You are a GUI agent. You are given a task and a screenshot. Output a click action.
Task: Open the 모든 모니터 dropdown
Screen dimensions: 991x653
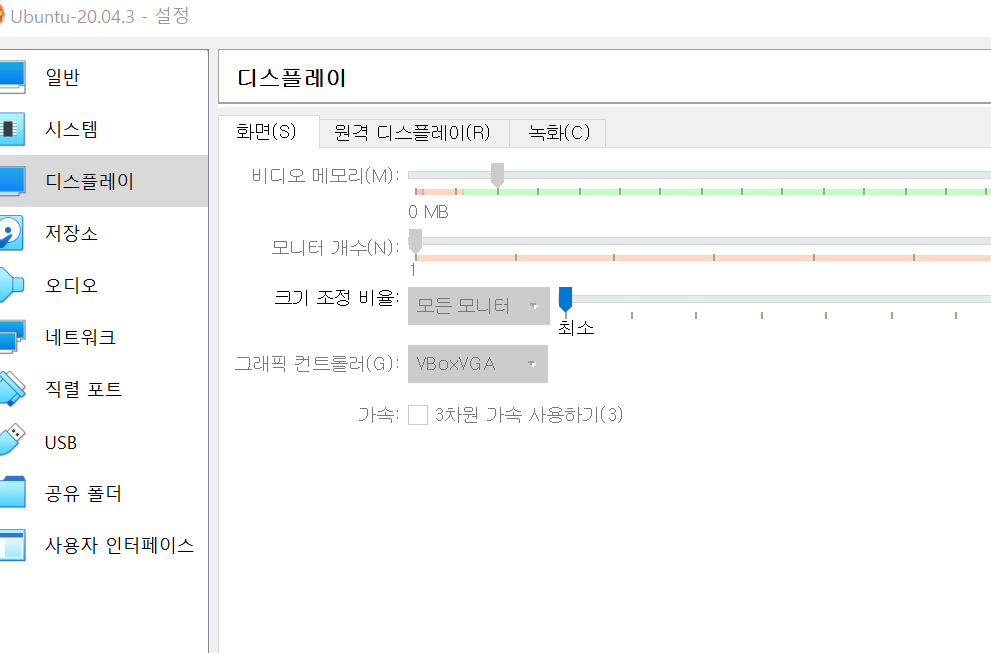tap(478, 306)
